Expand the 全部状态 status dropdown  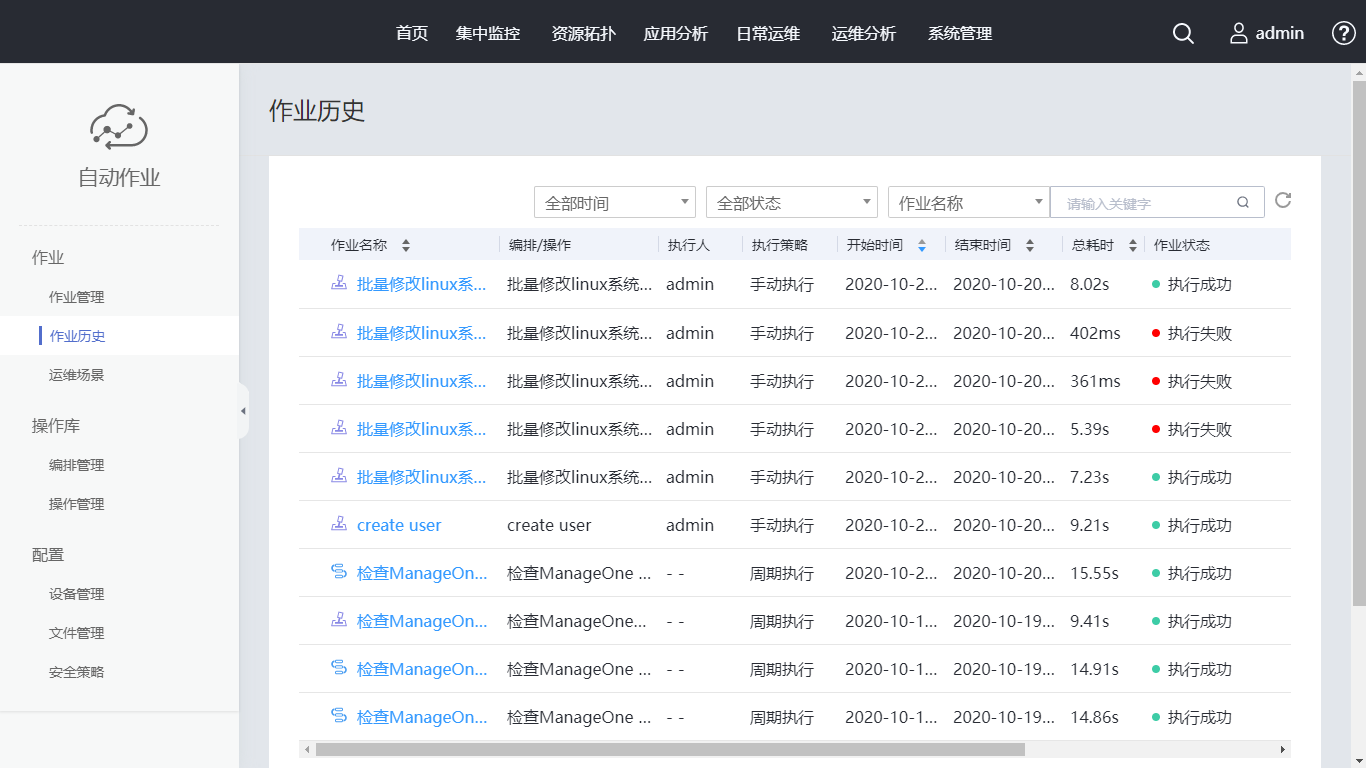(x=791, y=202)
